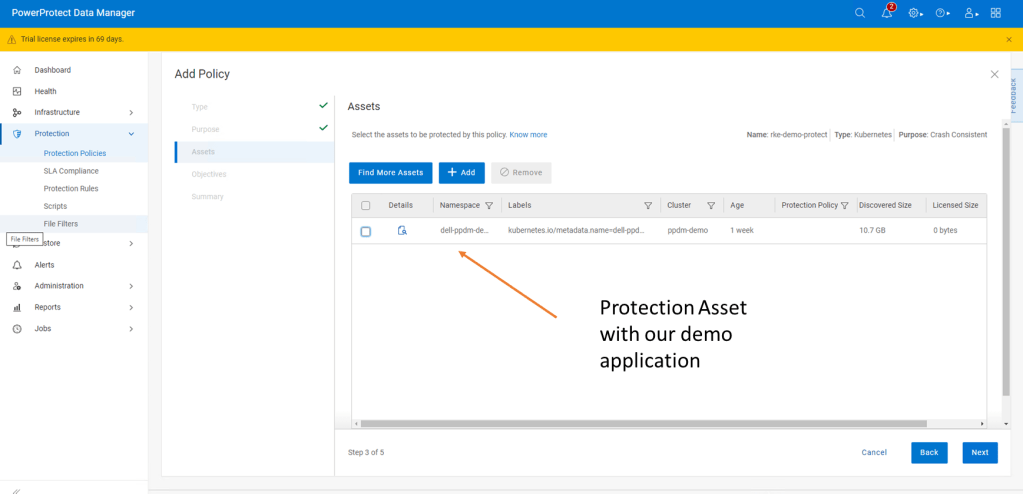Click Next to proceed to Objectives
Viewport: 1023px width, 494px height.
979,452
